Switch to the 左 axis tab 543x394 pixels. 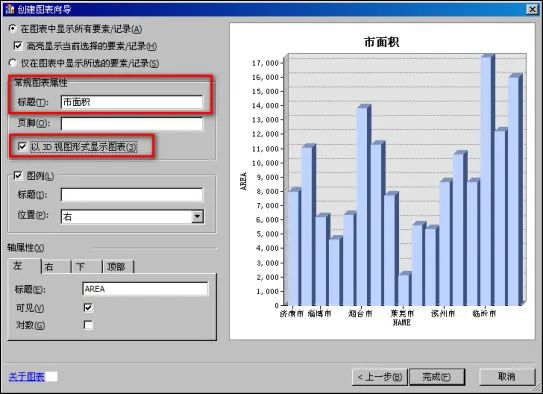click(24, 266)
